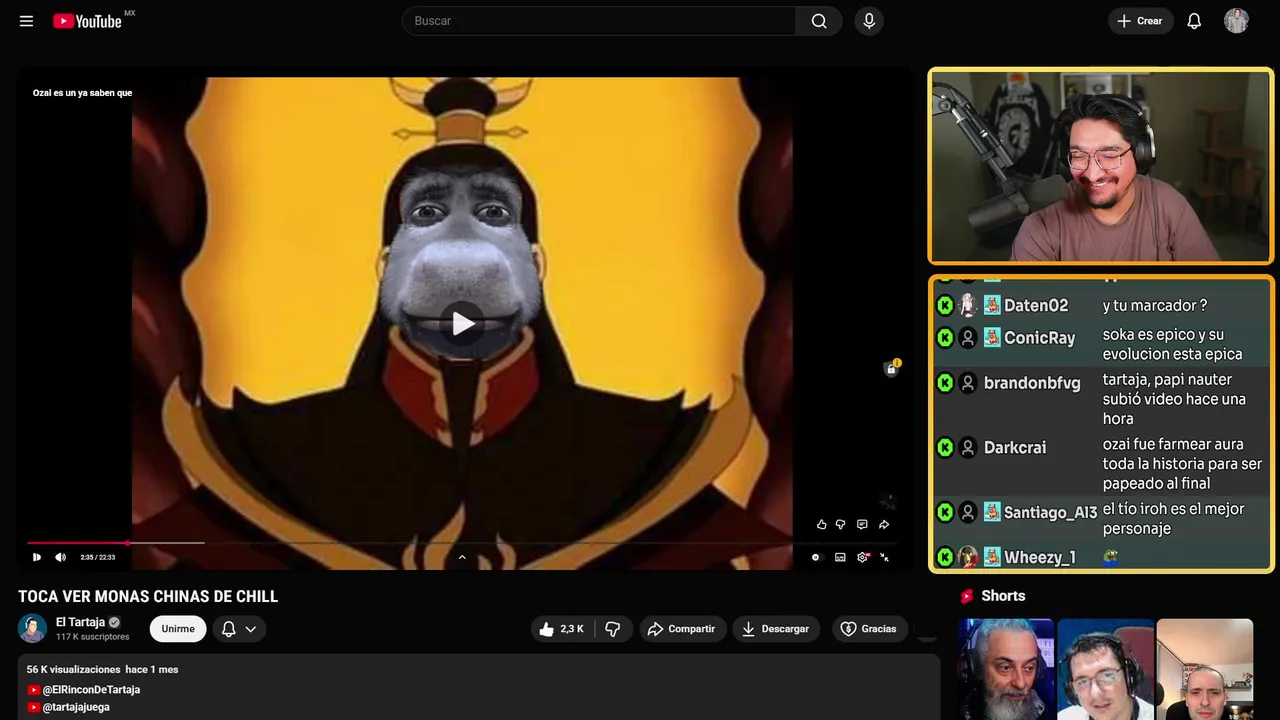Open the @tartajajuega channel link
This screenshot has width=1280, height=720.
[x=76, y=707]
